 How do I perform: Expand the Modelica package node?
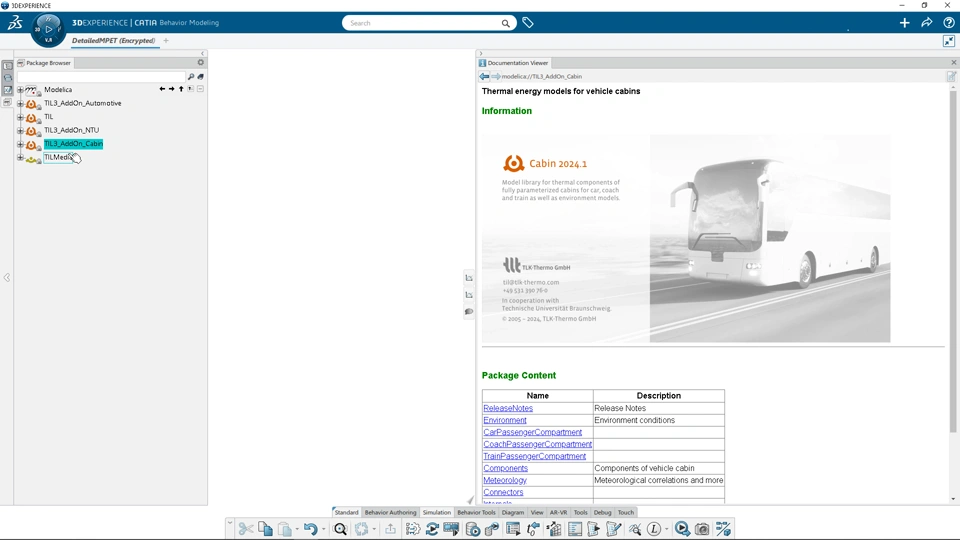pyautogui.click(x=20, y=89)
